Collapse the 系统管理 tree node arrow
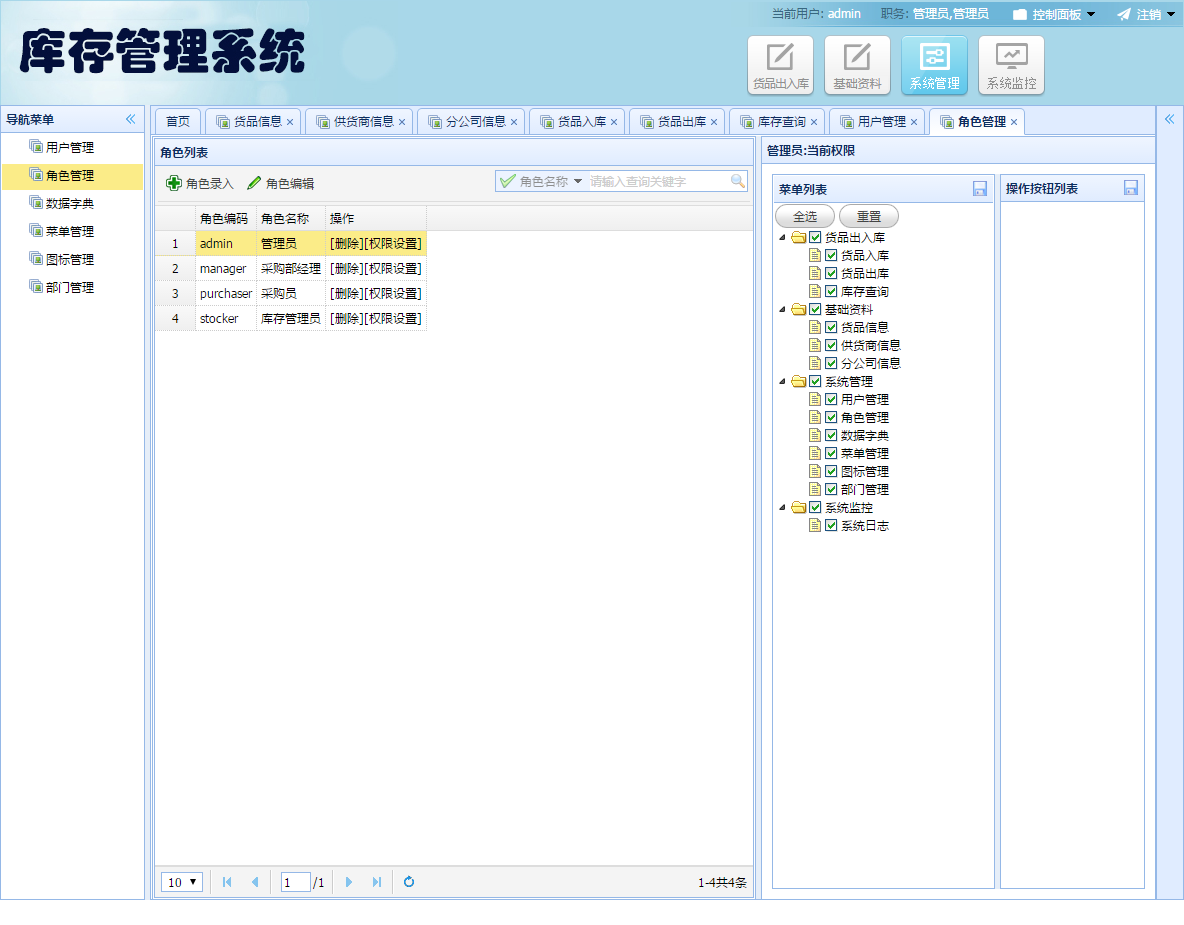This screenshot has height=925, width=1184. tap(782, 381)
